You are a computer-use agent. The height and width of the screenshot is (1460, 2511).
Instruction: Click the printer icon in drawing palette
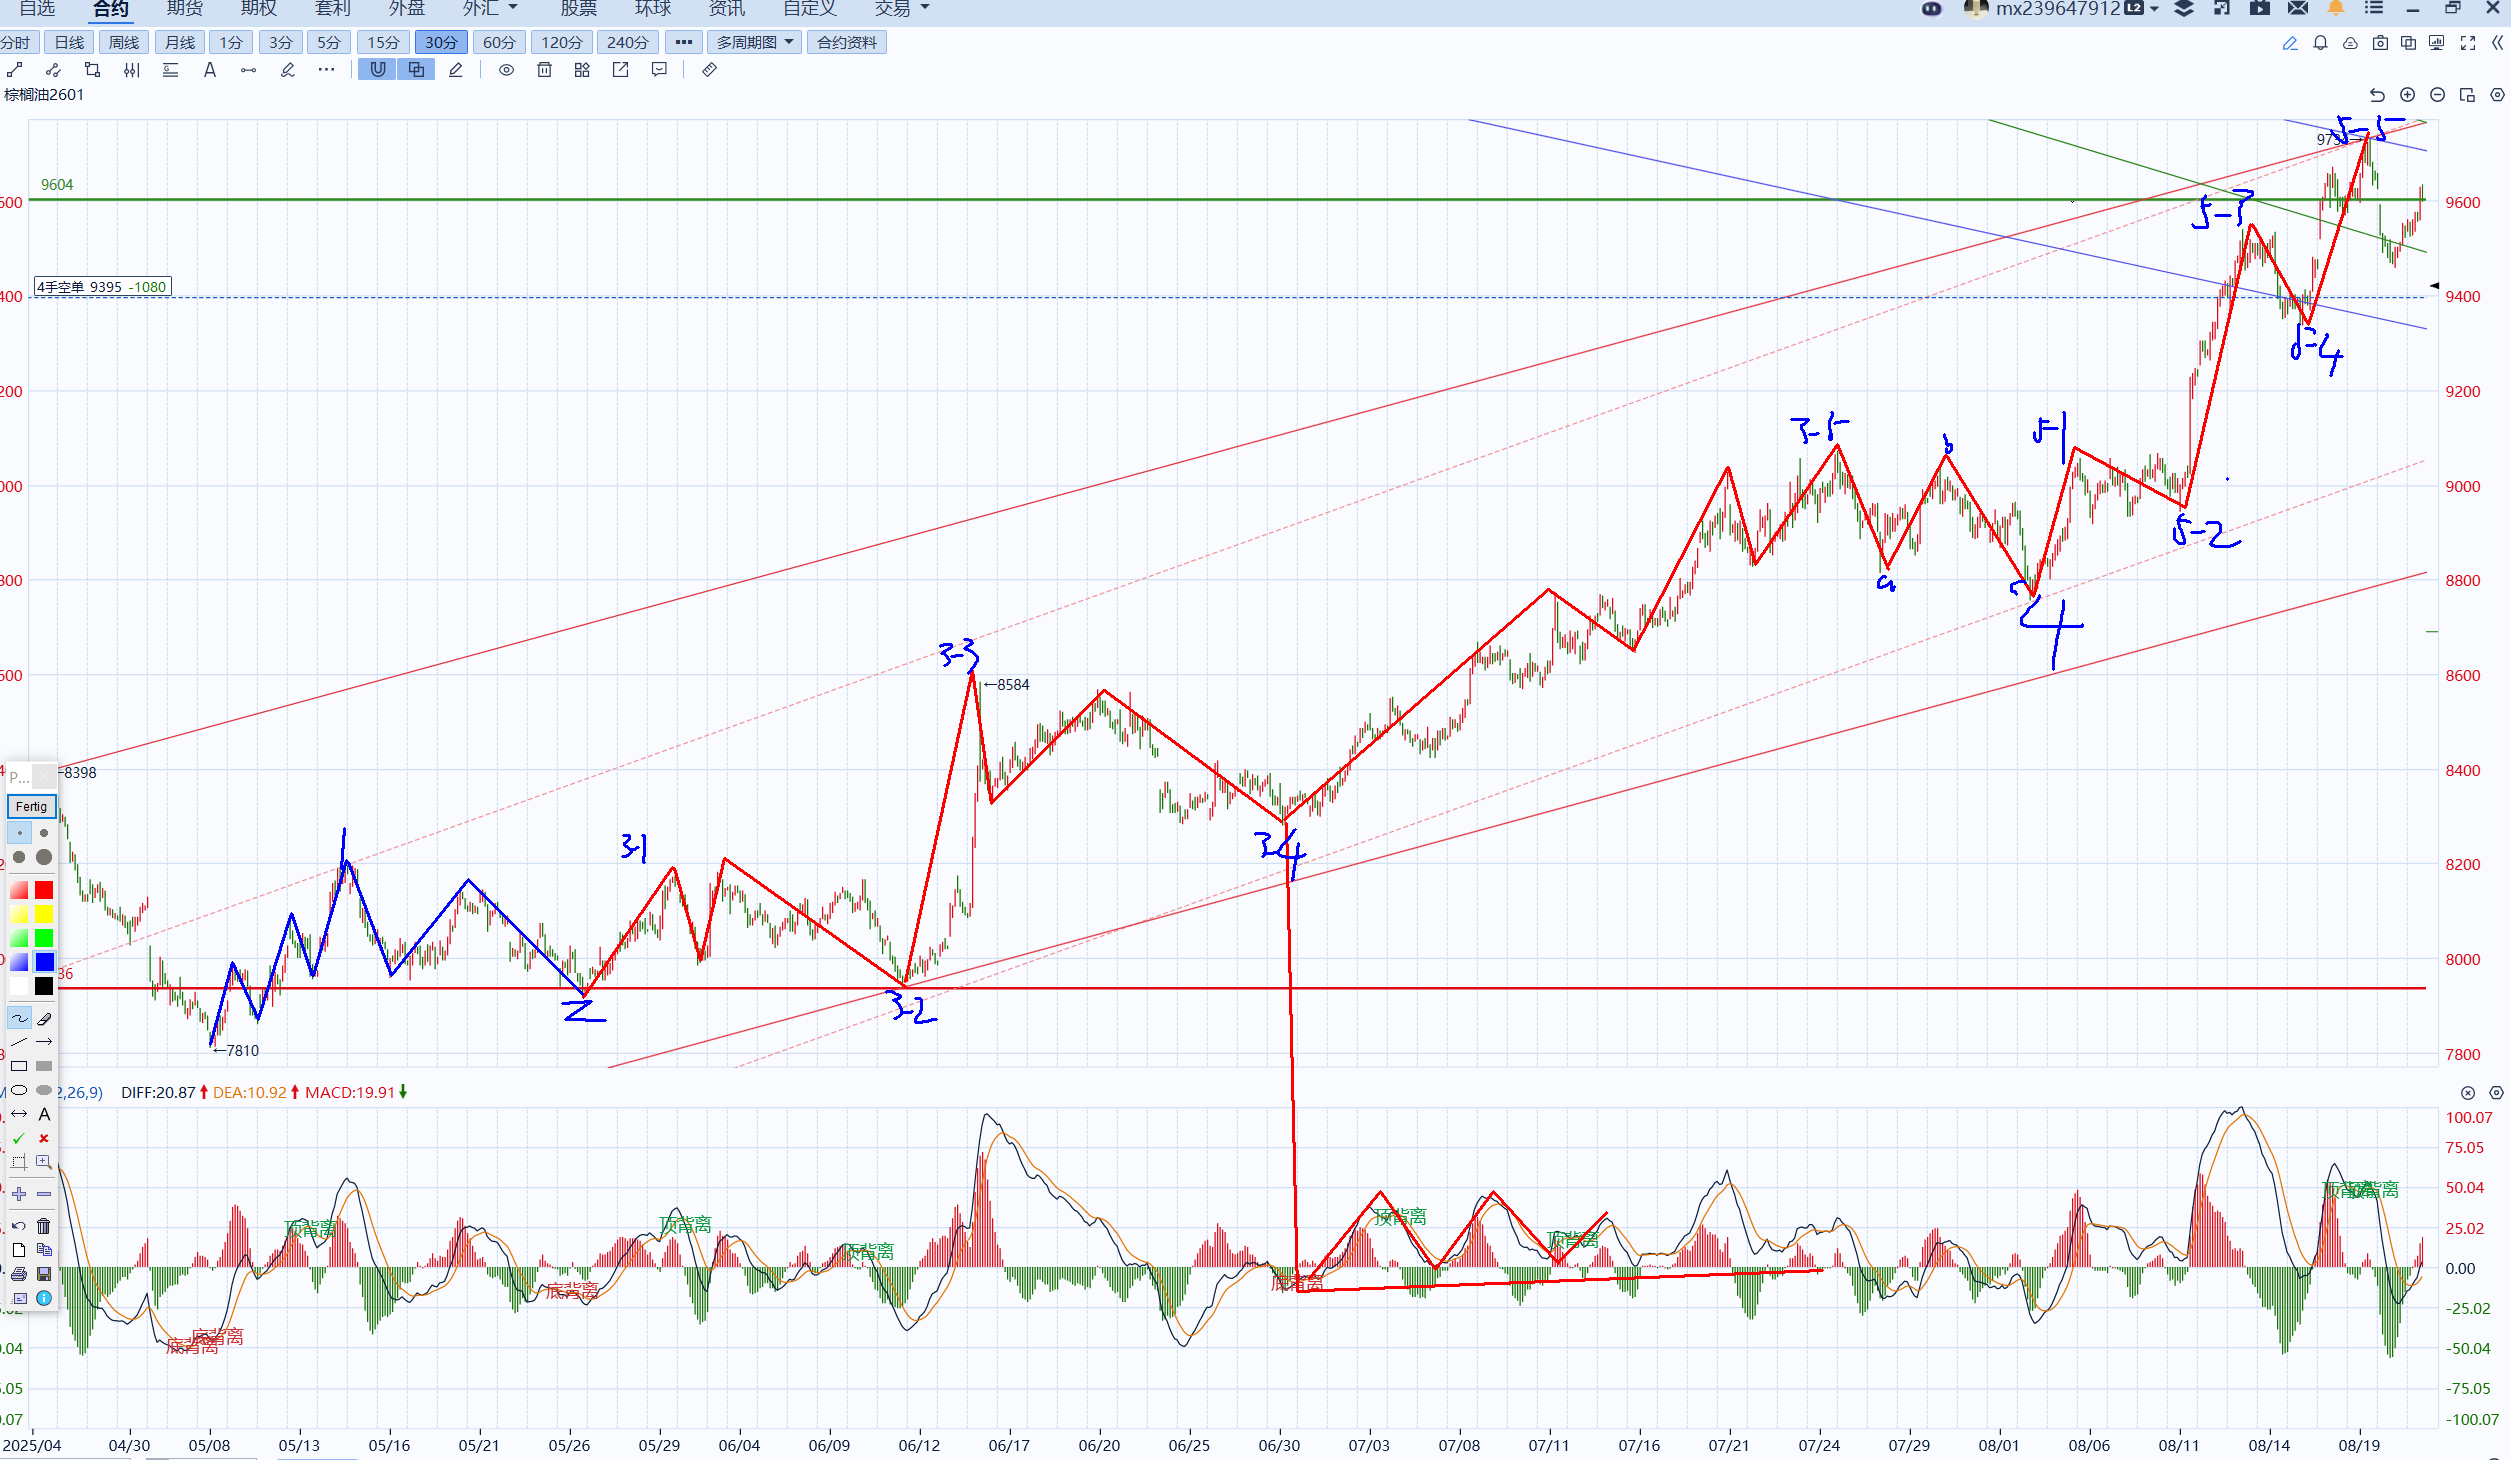click(19, 1274)
